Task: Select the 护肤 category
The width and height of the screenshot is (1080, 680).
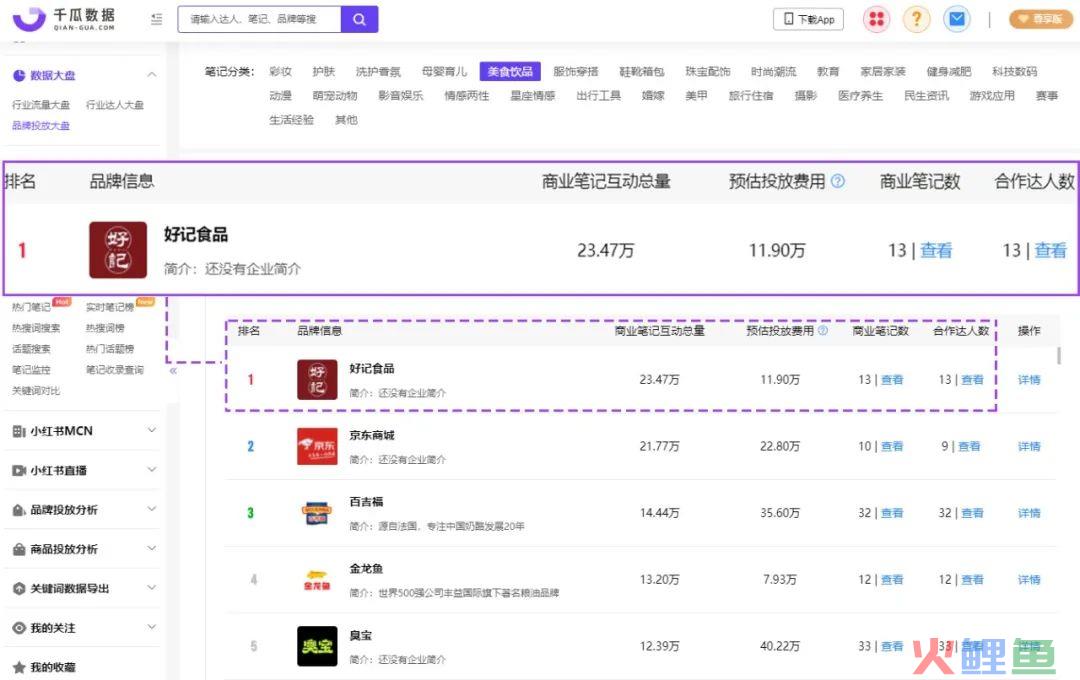Action: (323, 72)
